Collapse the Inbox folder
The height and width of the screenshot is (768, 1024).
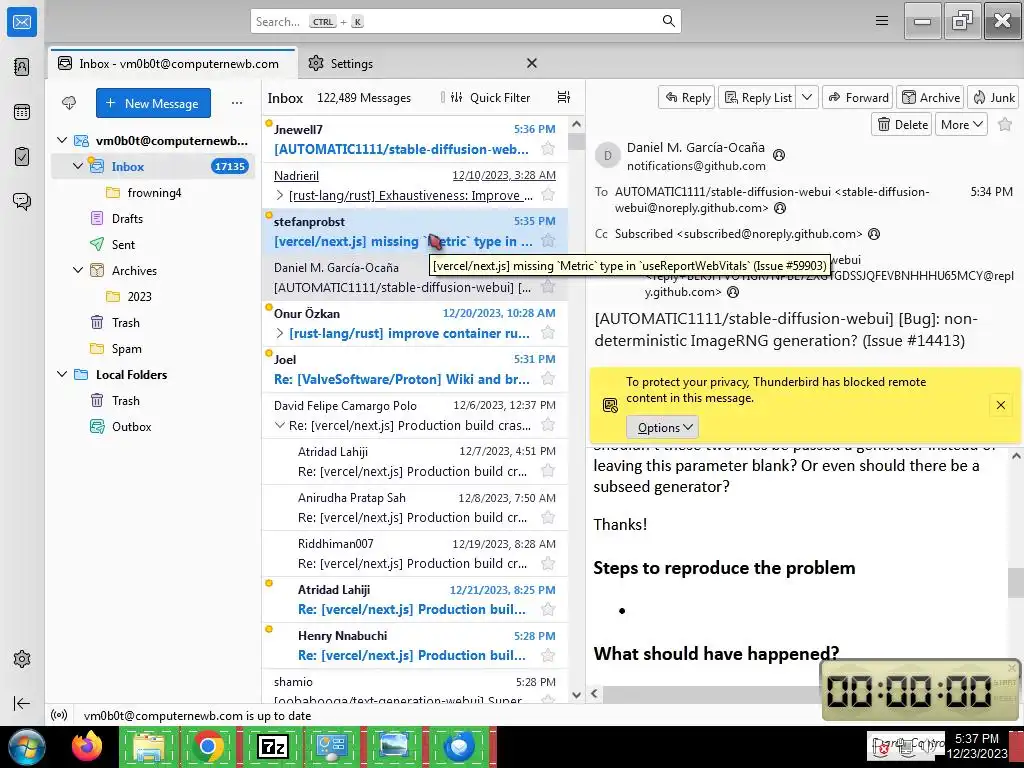pyautogui.click(x=78, y=167)
